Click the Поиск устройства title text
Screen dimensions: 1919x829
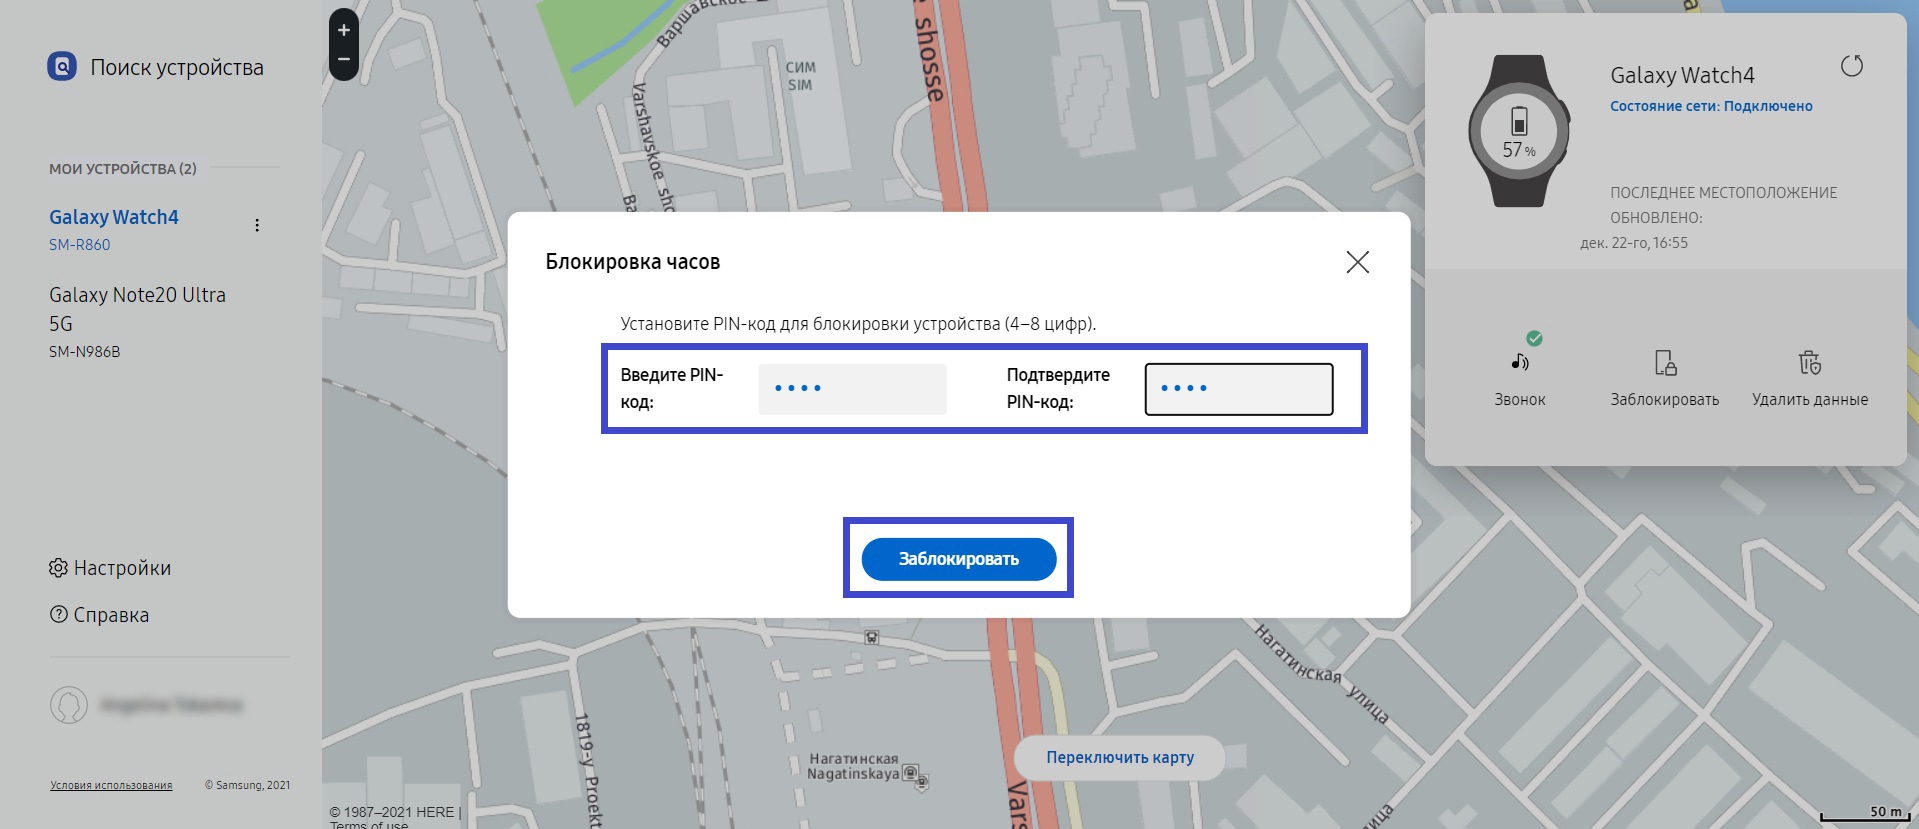(177, 68)
